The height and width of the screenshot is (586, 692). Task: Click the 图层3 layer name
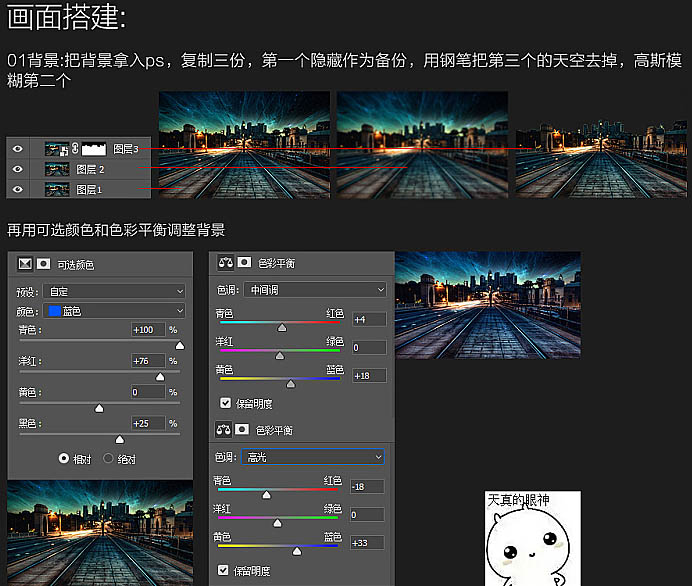[x=126, y=149]
